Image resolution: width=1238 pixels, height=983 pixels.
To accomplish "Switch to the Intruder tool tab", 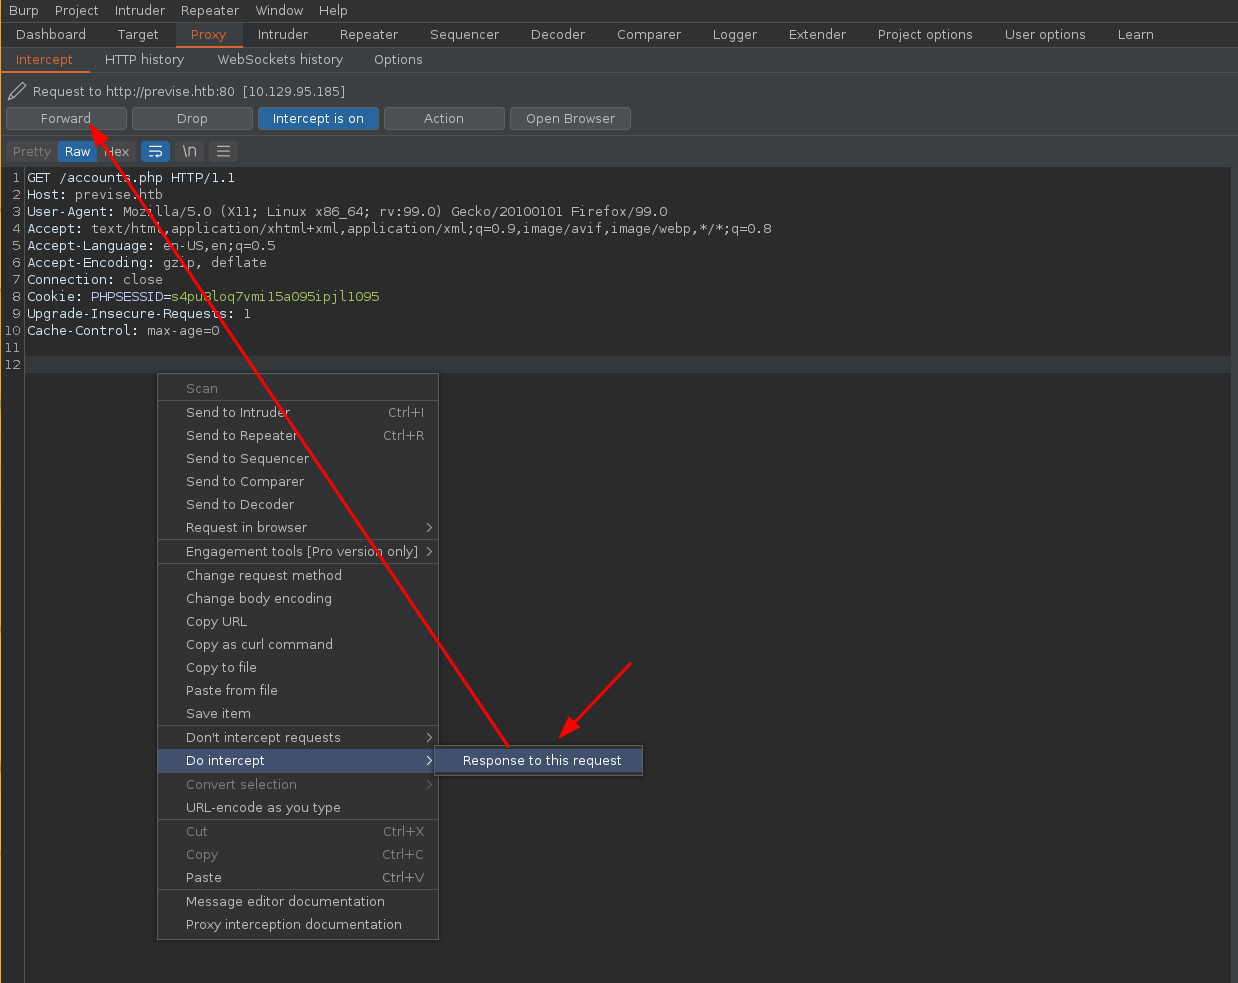I will pyautogui.click(x=283, y=35).
